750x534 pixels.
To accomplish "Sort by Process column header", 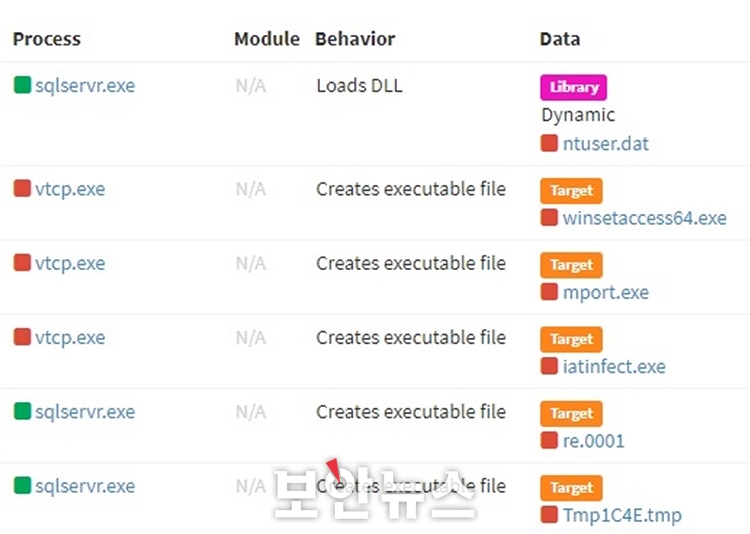I will point(47,39).
